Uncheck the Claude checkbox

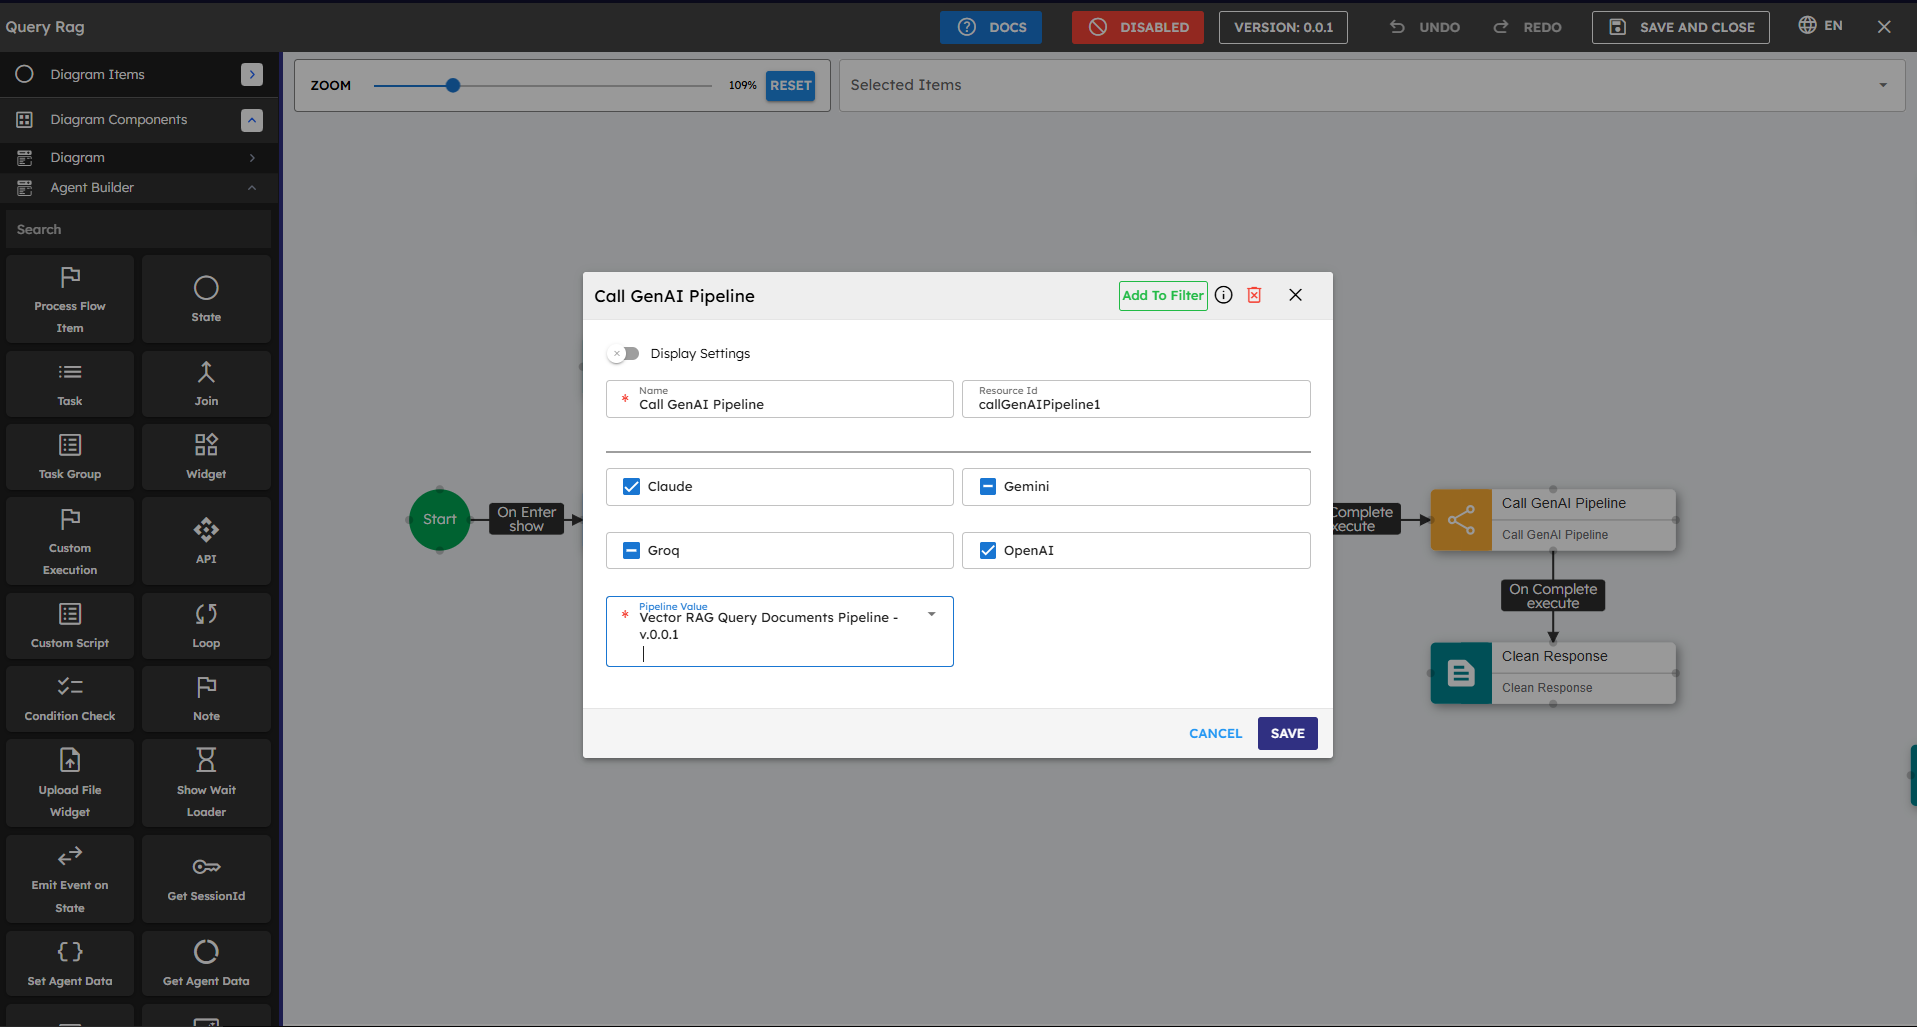tap(631, 487)
